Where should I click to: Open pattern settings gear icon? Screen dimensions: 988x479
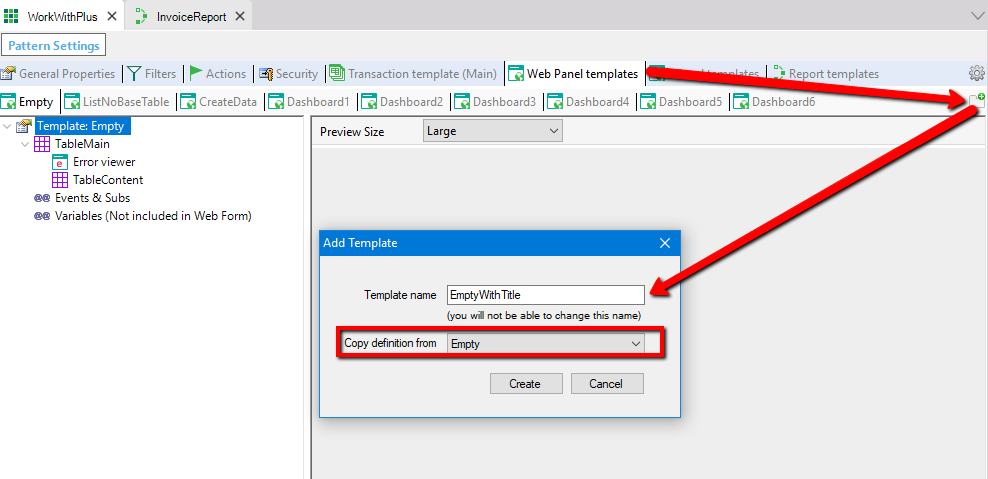976,73
